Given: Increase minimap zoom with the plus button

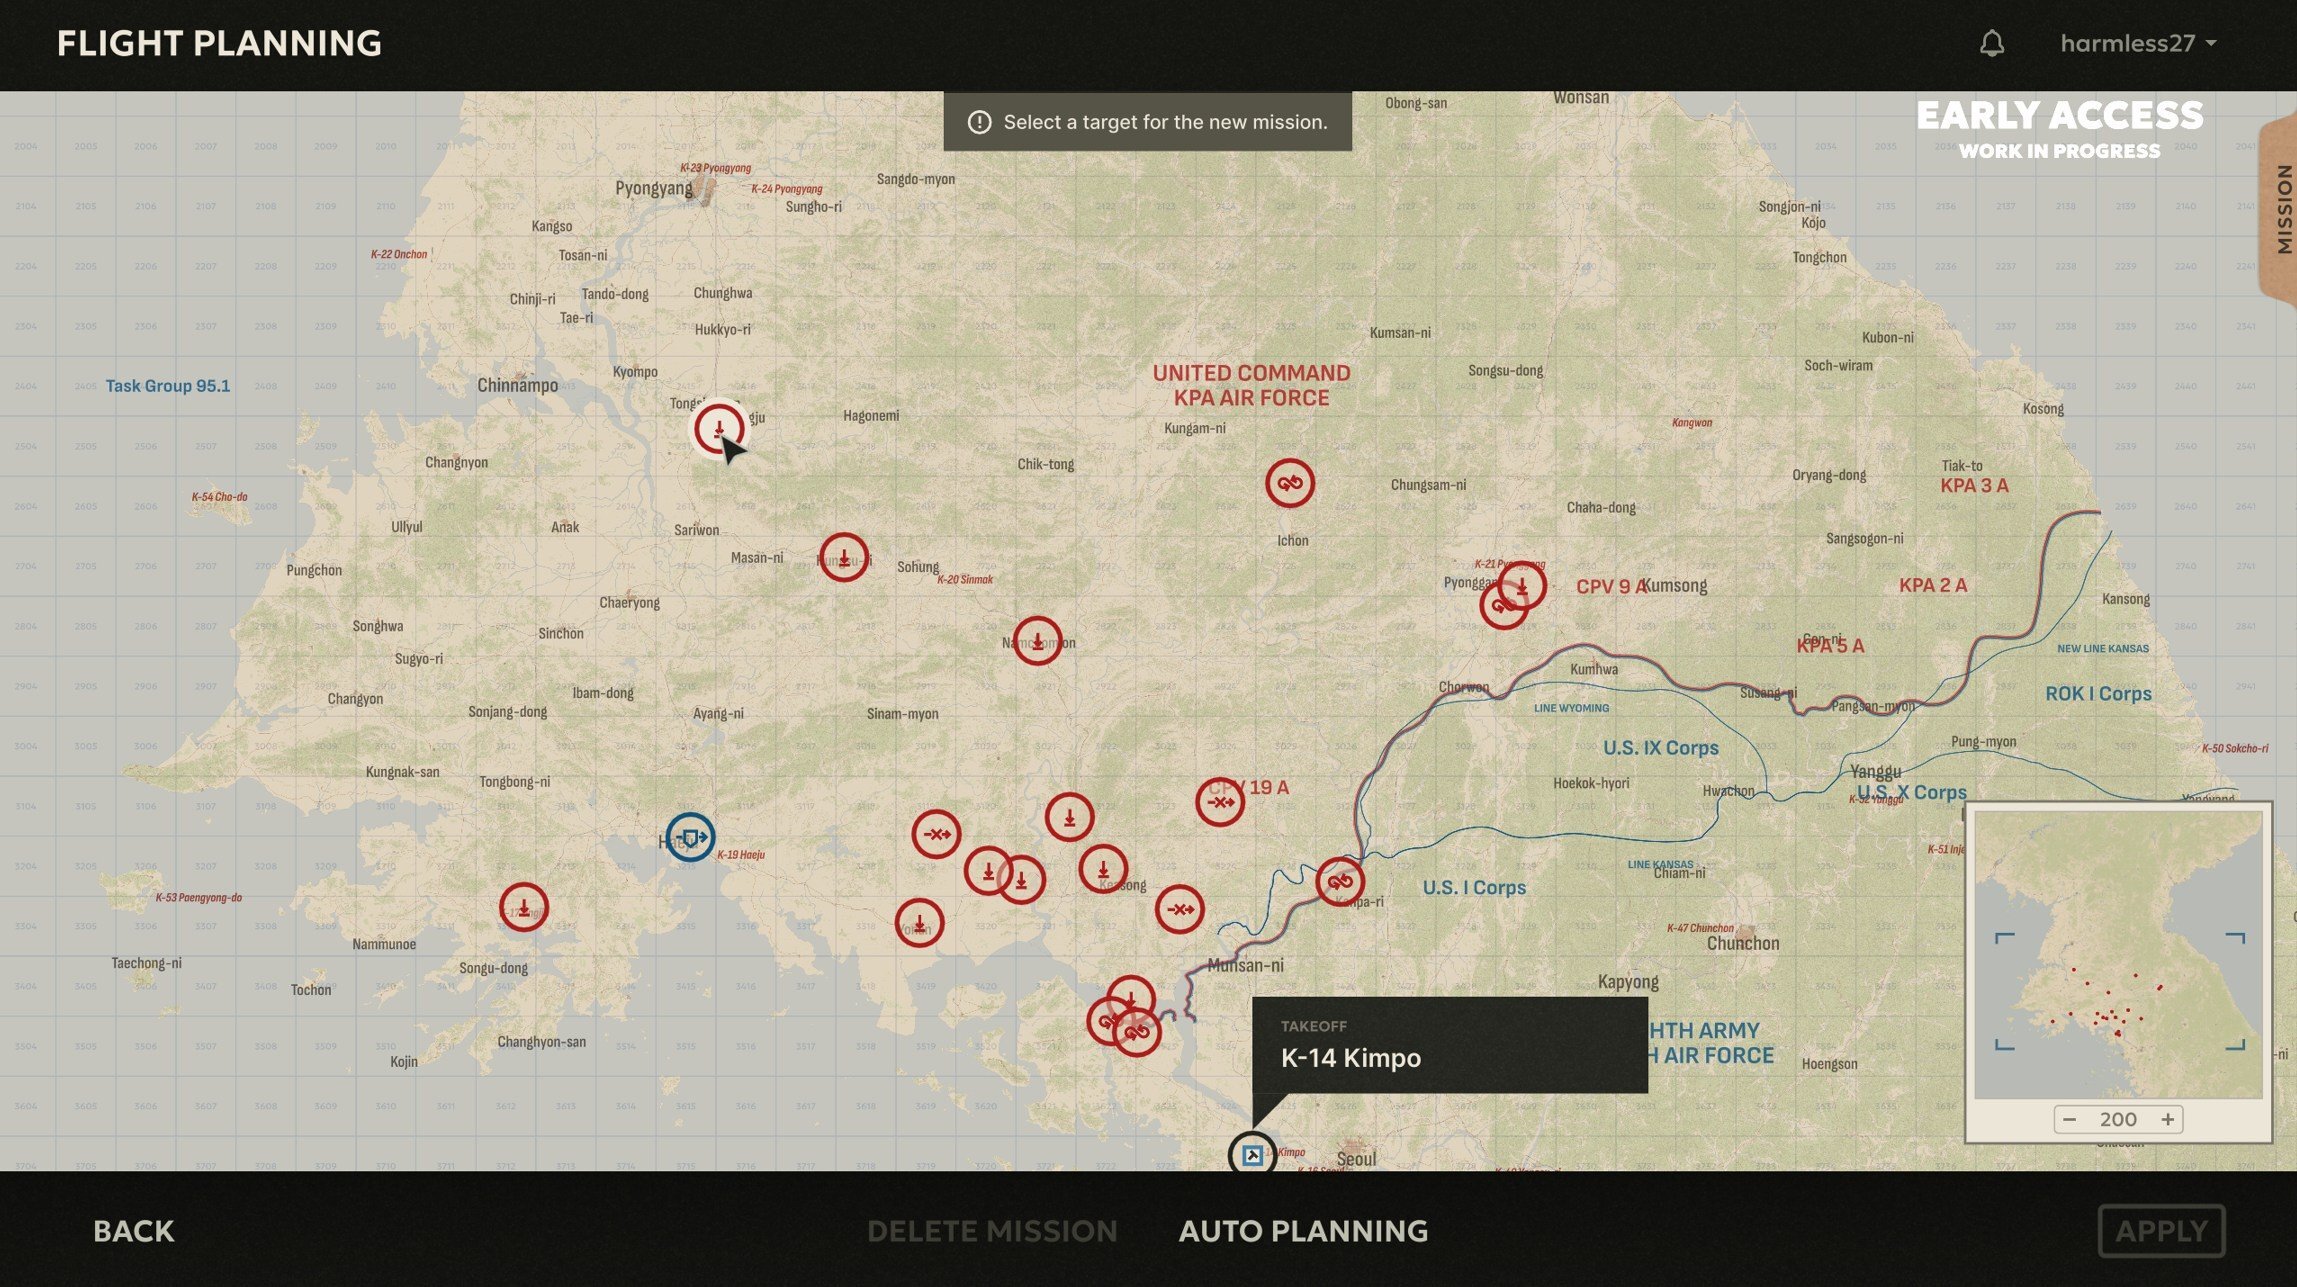Looking at the screenshot, I should [x=2167, y=1119].
